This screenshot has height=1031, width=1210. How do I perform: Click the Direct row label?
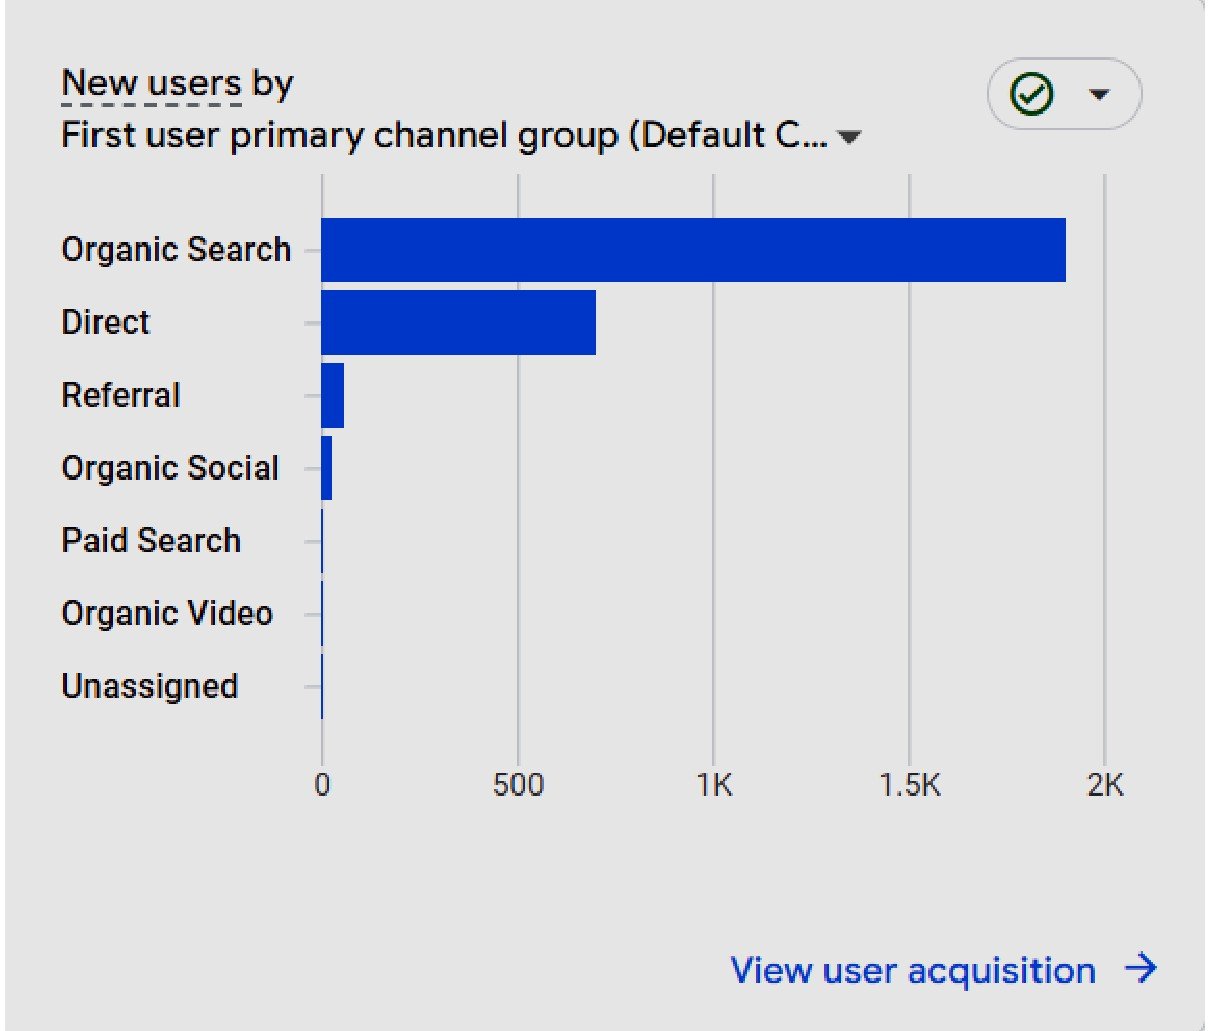click(105, 323)
